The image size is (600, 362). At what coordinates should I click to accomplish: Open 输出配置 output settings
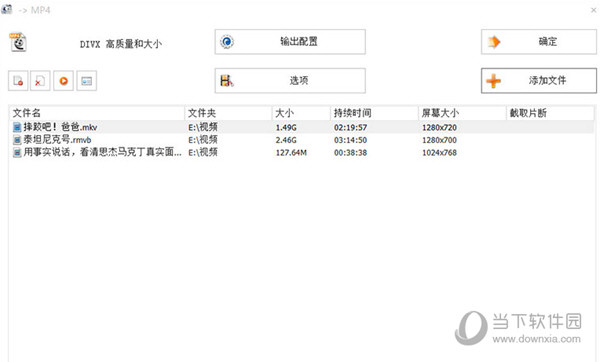coord(290,42)
